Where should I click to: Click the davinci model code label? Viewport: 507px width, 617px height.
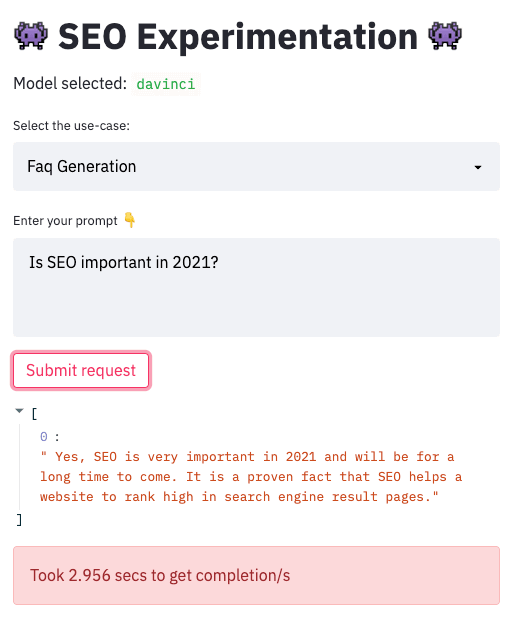pos(166,84)
